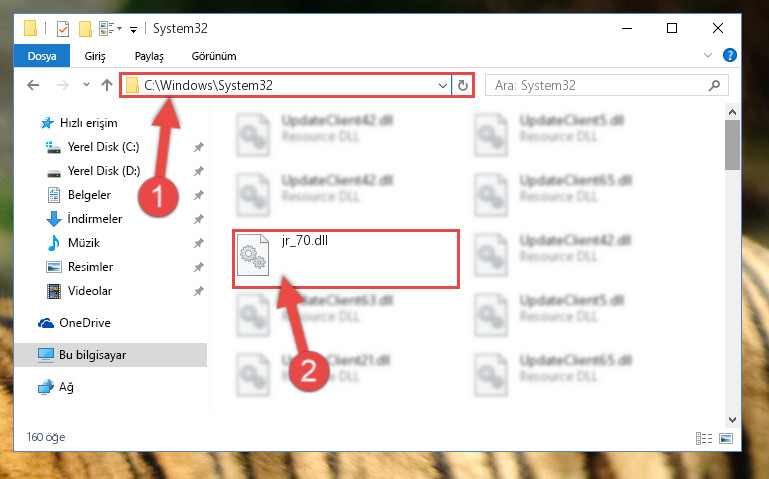This screenshot has width=769, height=479.
Task: Open Explorer help question mark
Action: 729,55
